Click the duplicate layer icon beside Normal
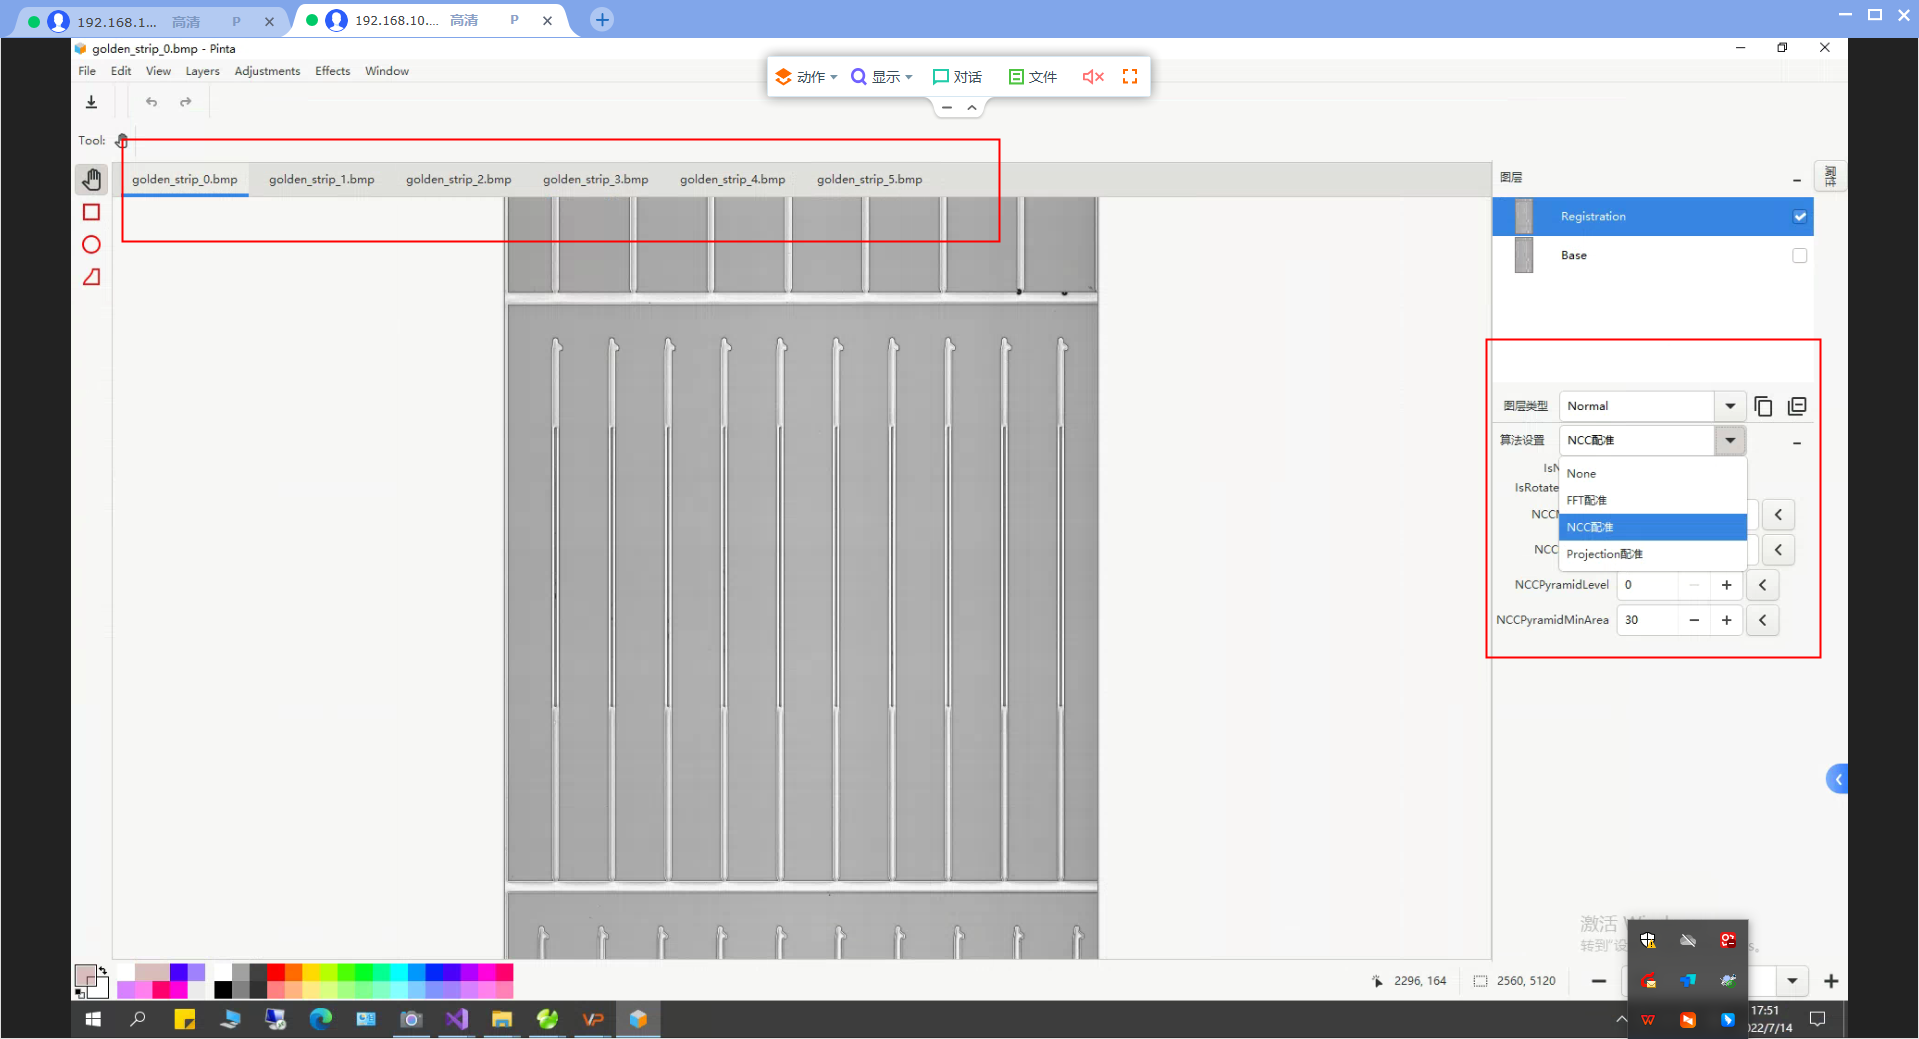The width and height of the screenshot is (1919, 1039). 1763,406
